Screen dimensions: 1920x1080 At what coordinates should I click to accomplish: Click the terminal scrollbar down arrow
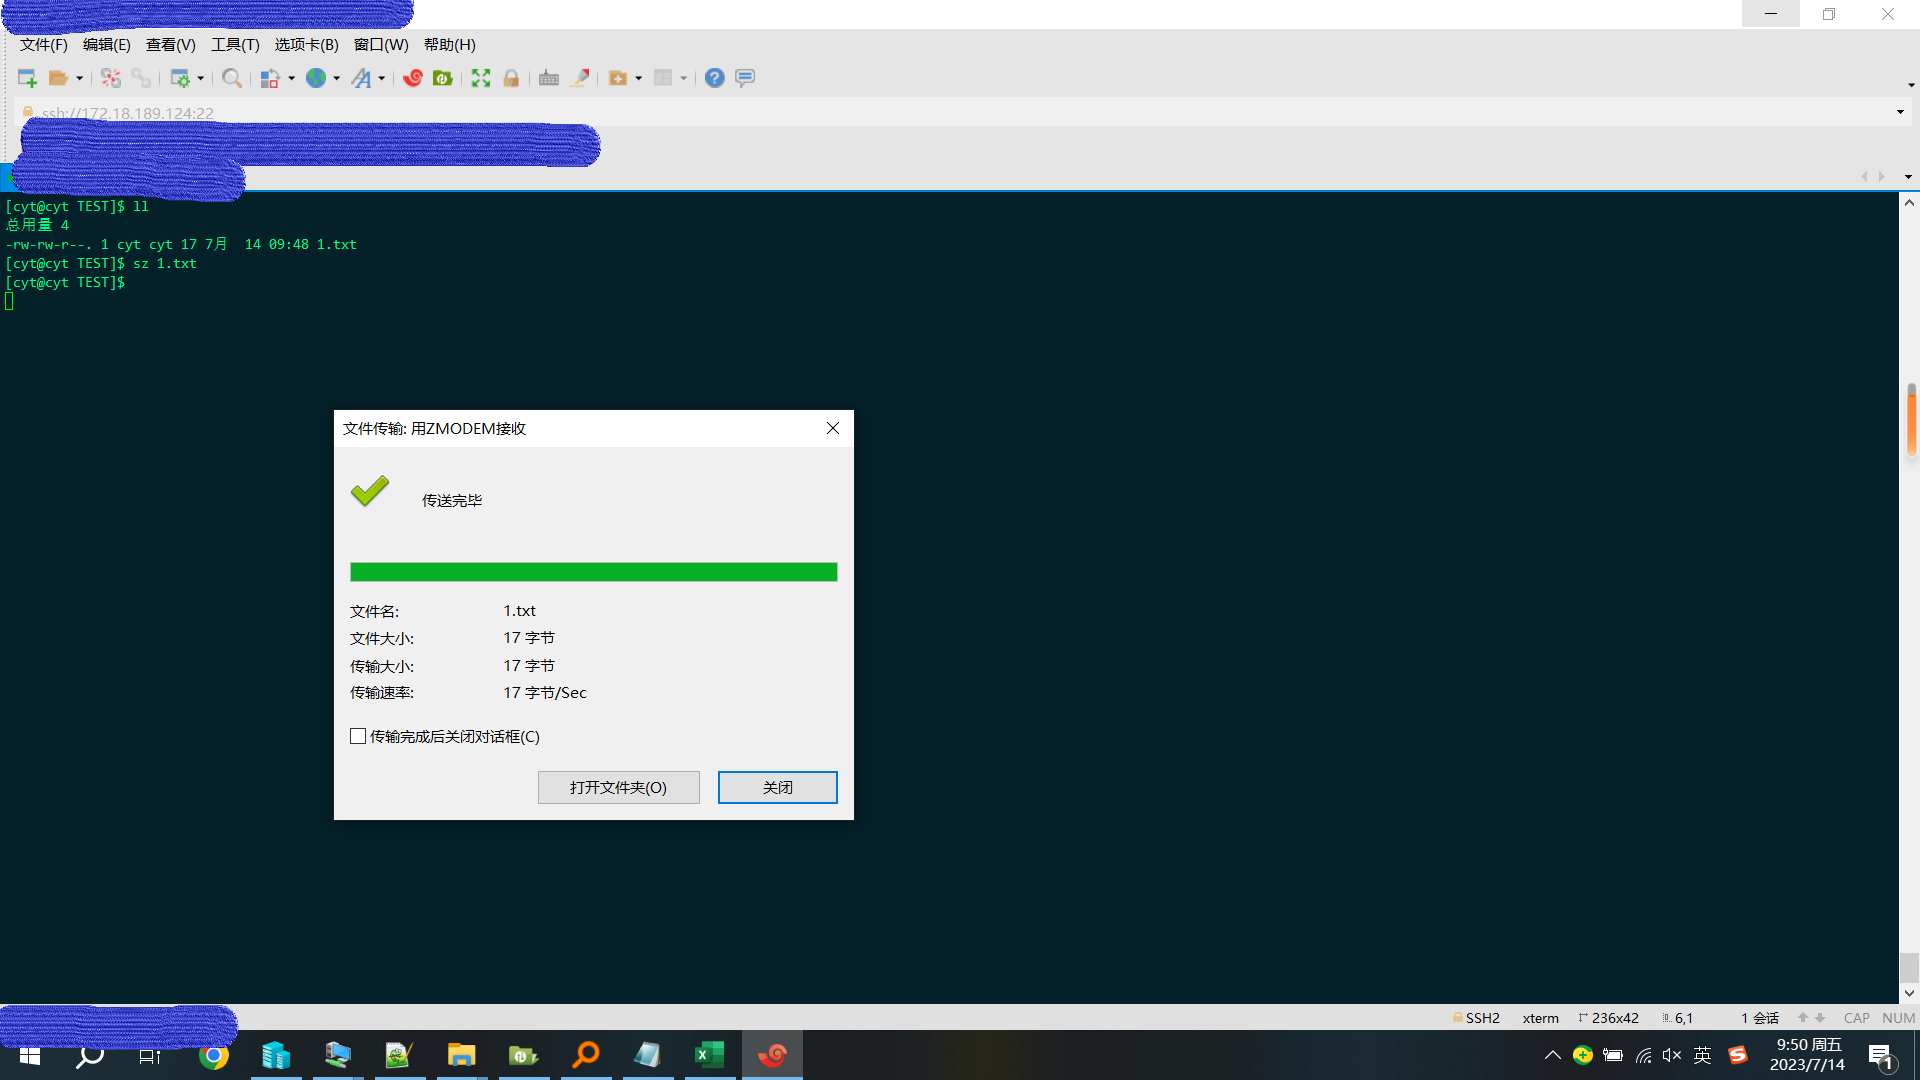[1909, 993]
